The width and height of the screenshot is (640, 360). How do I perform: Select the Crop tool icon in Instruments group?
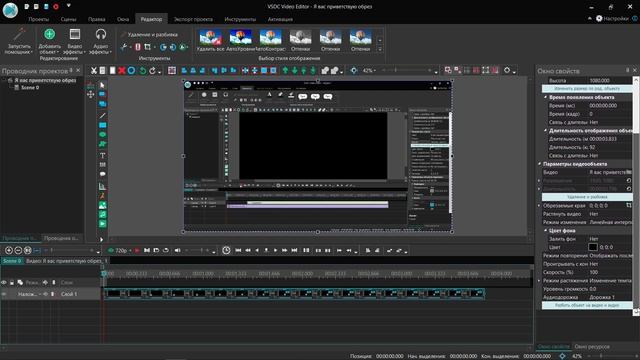point(147,47)
